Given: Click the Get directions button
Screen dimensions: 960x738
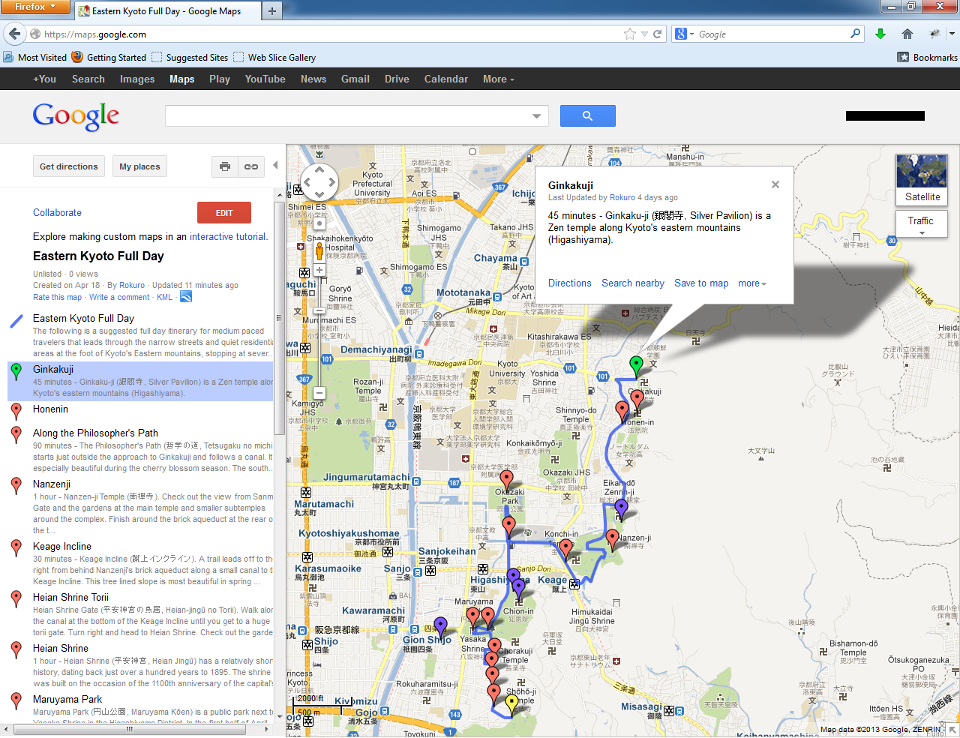Looking at the screenshot, I should [x=69, y=167].
